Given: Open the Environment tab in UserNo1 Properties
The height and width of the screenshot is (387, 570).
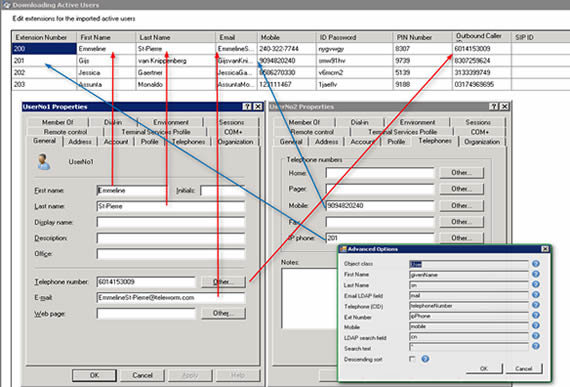Looking at the screenshot, I should coord(171,122).
